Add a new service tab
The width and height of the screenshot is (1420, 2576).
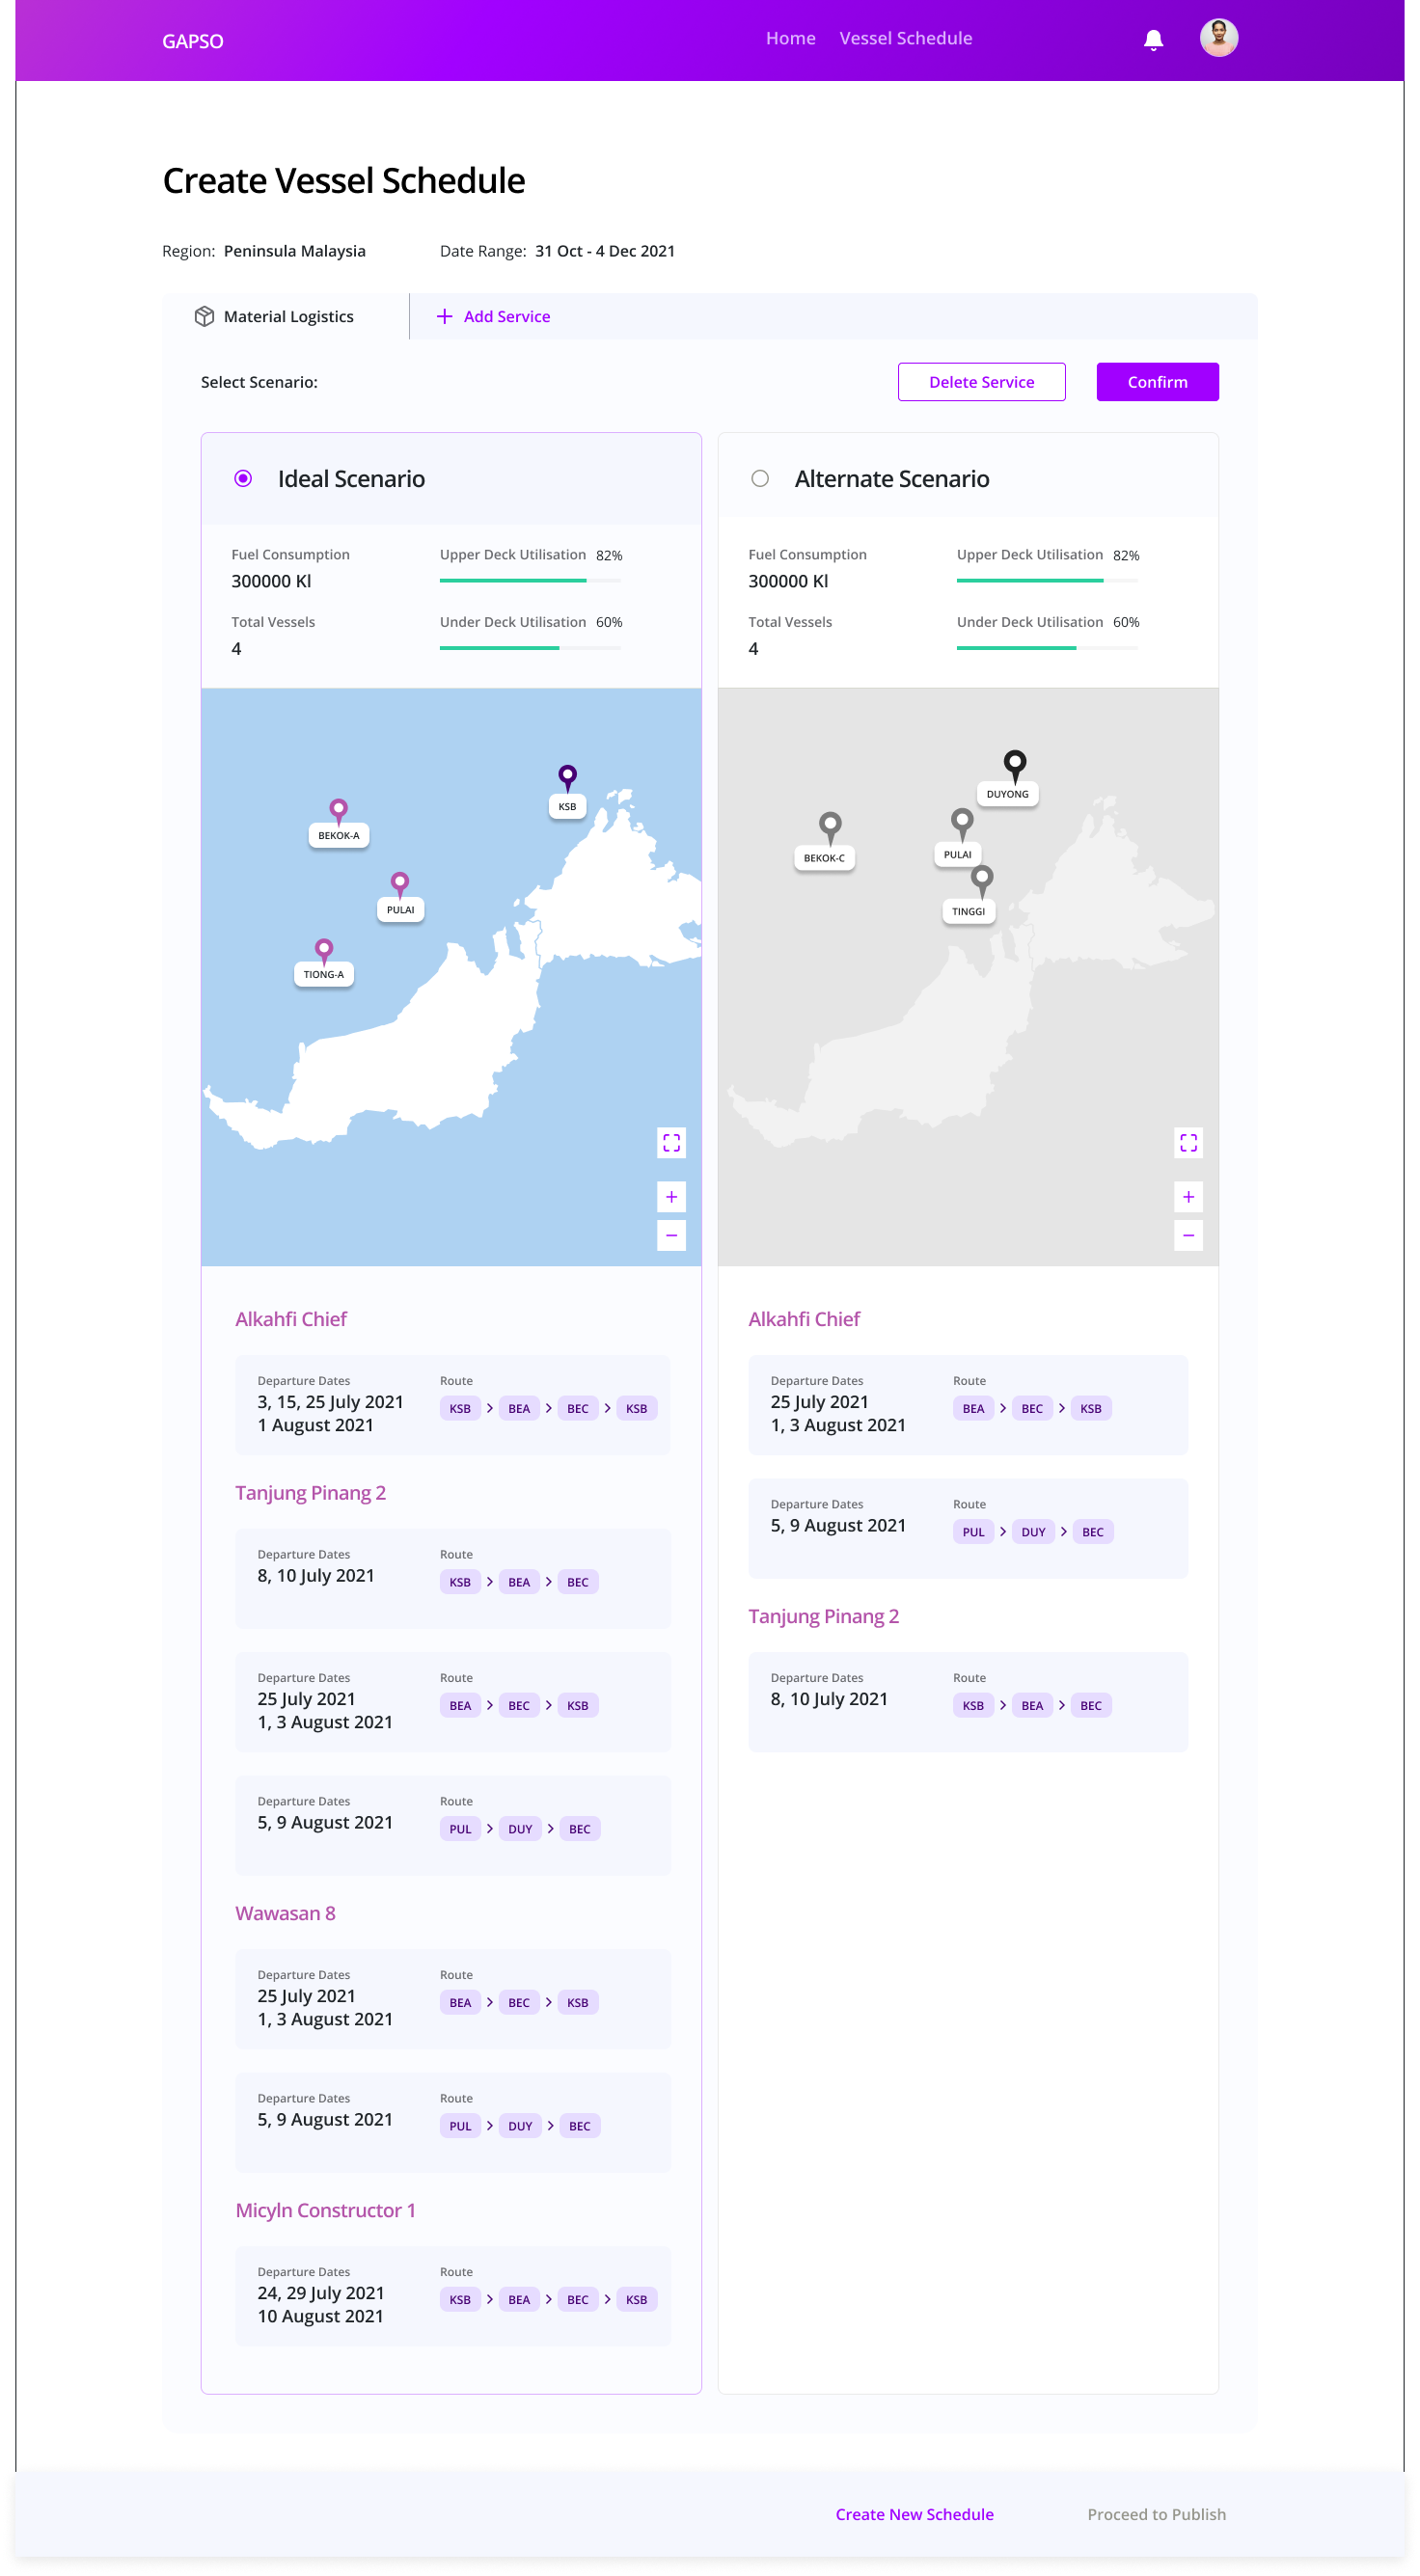point(494,316)
